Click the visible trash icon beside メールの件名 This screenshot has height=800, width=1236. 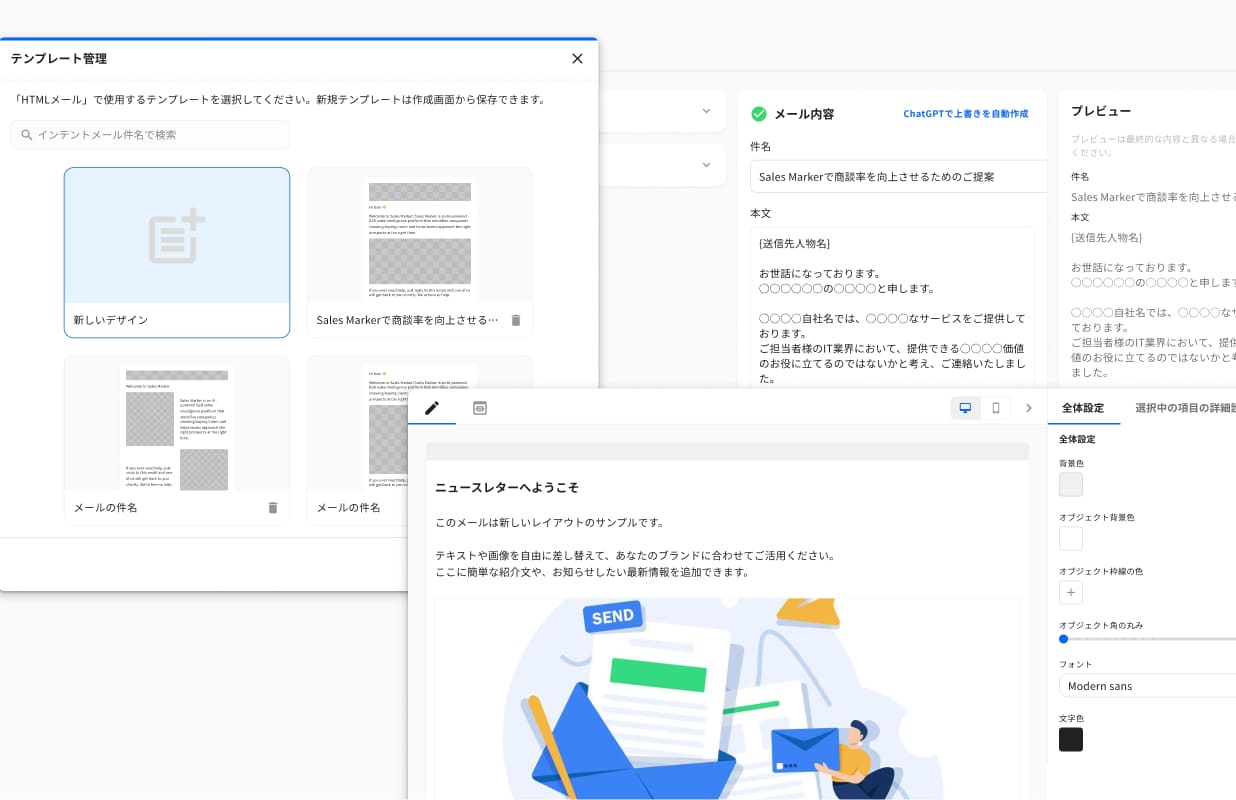[x=273, y=508]
